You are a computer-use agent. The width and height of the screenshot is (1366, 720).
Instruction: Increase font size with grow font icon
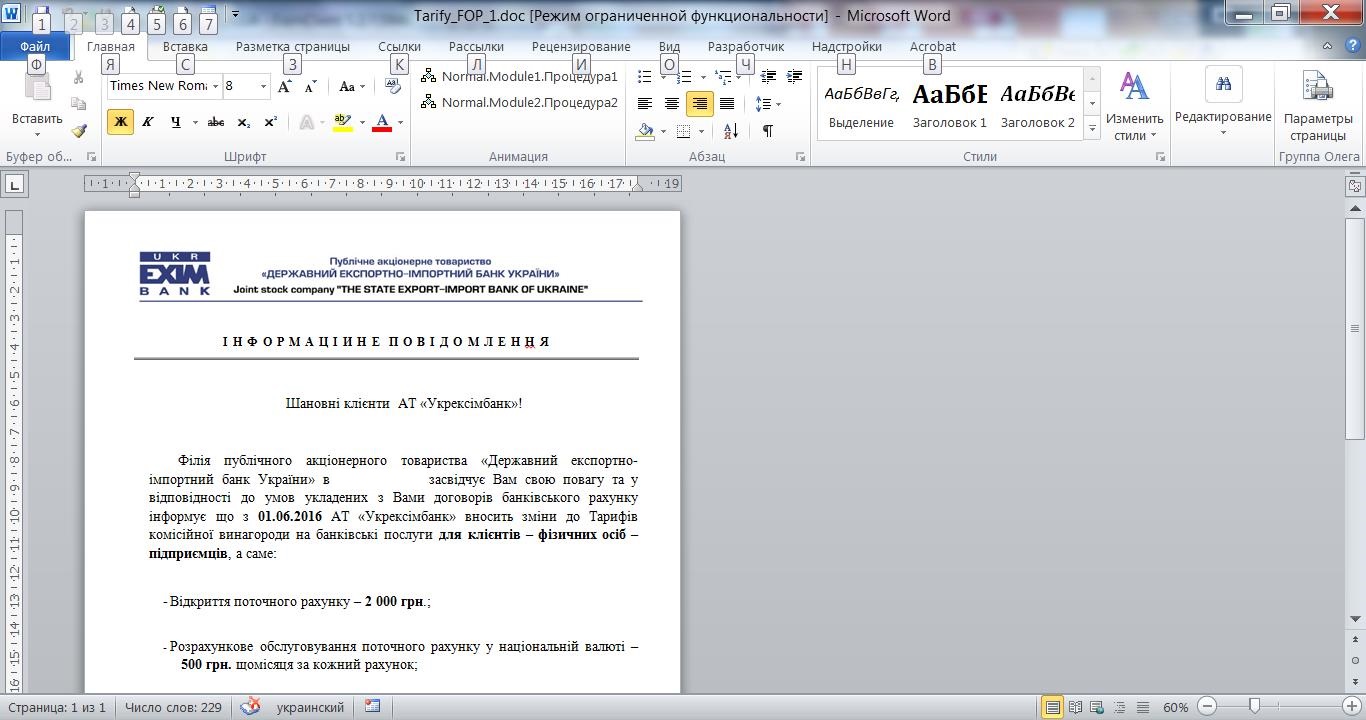[285, 86]
